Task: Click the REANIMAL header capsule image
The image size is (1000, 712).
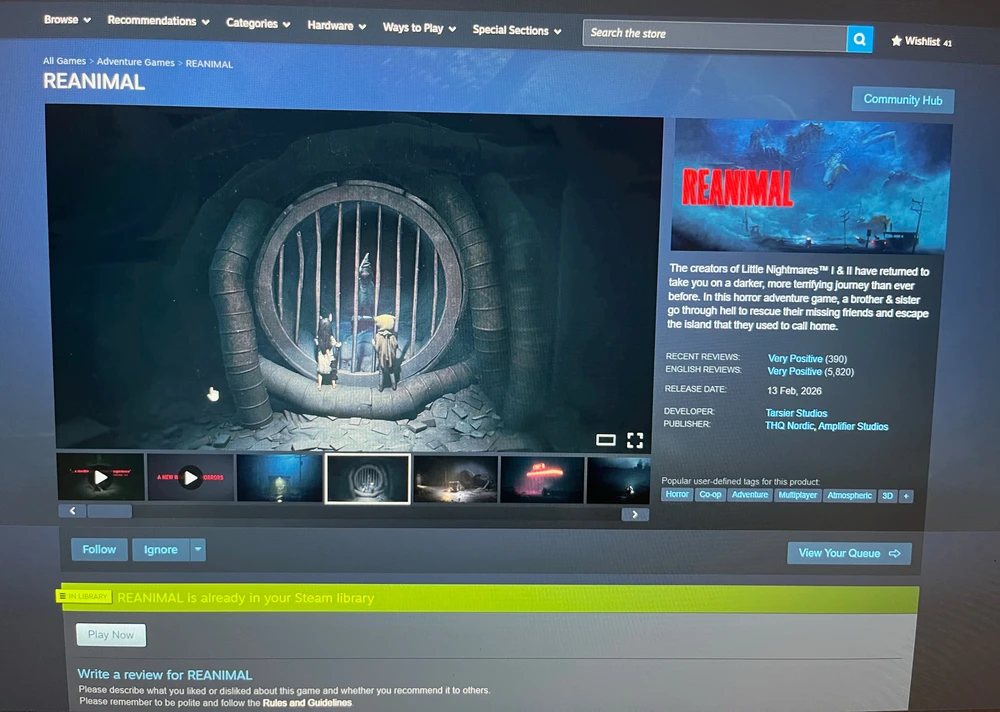Action: (x=810, y=186)
